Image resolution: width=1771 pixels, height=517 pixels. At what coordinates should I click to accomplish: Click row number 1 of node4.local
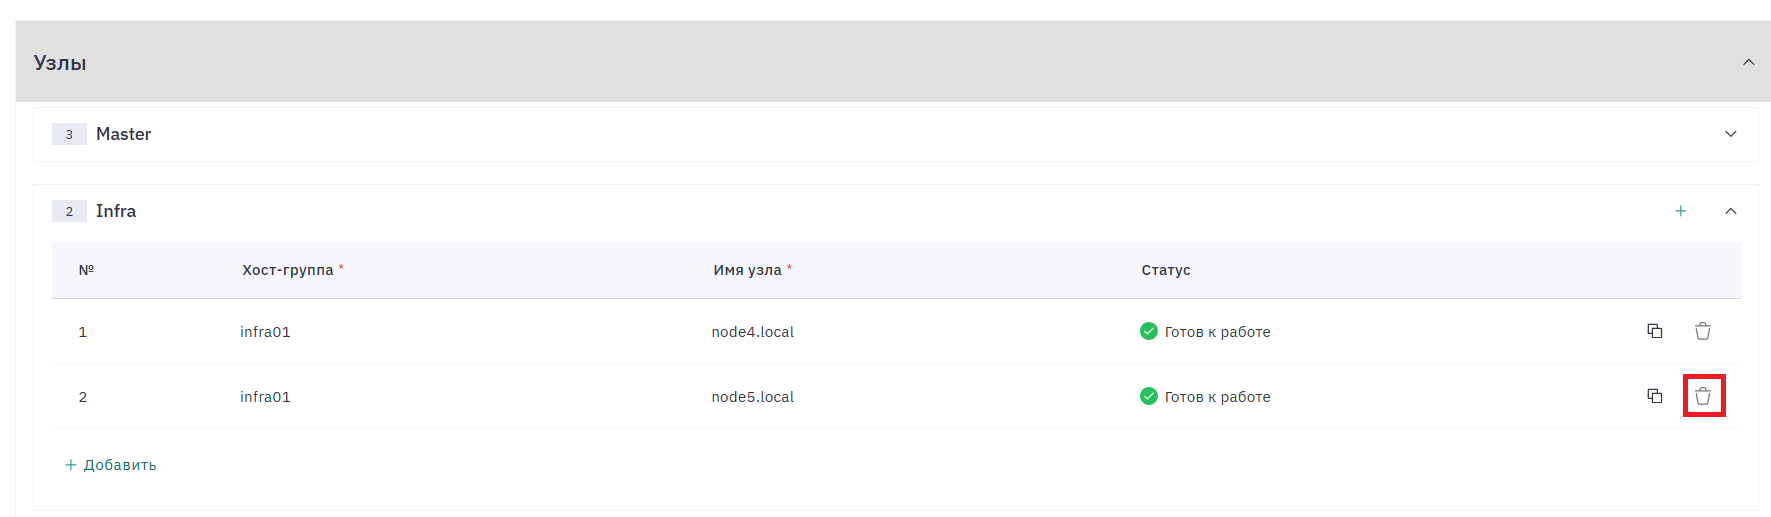[83, 332]
